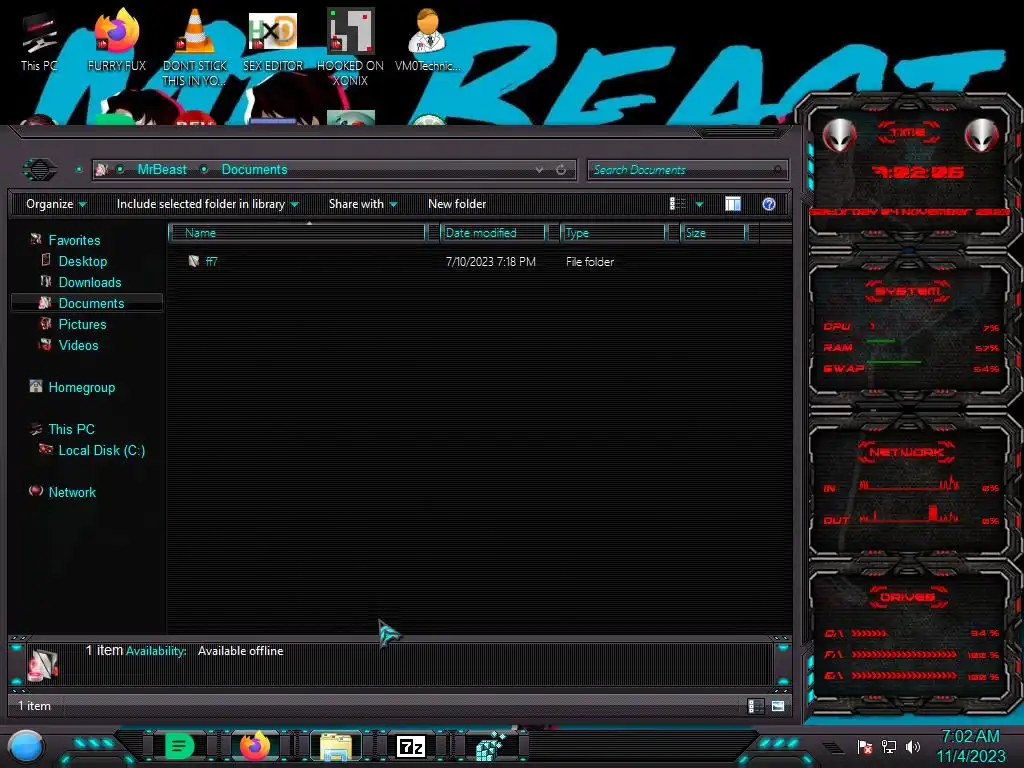Open Videos in the navigation pane

click(78, 345)
